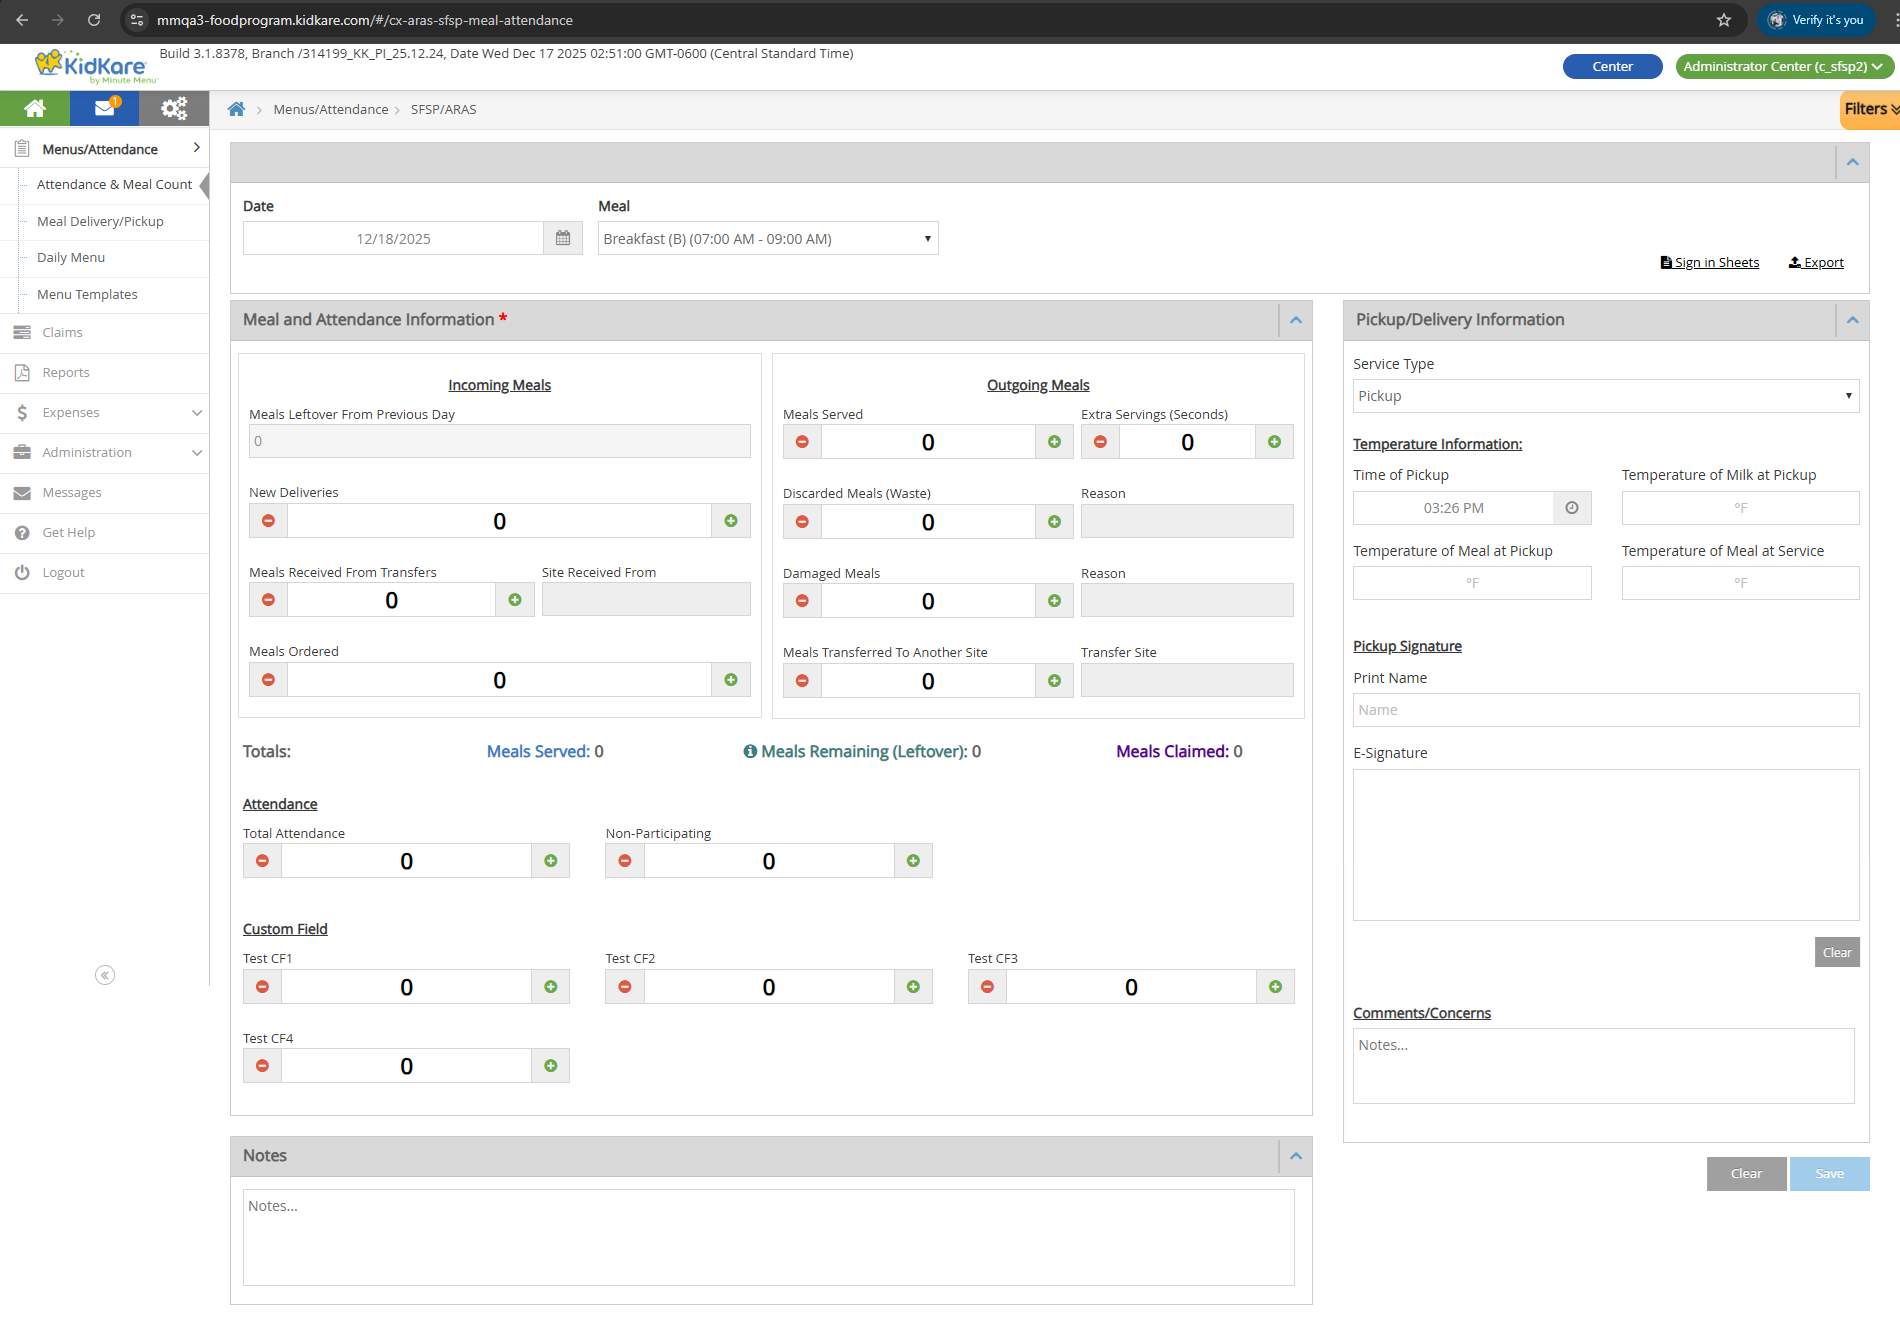1900x1318 pixels.
Task: Click the clock icon for Time of Pickup
Action: (x=1571, y=508)
